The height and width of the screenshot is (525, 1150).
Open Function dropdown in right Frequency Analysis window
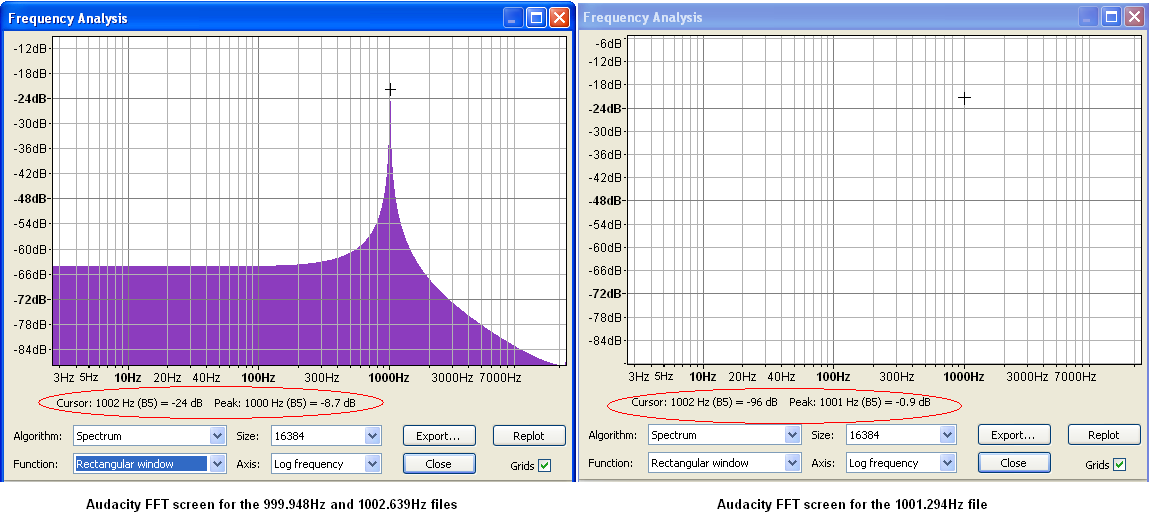tap(725, 463)
